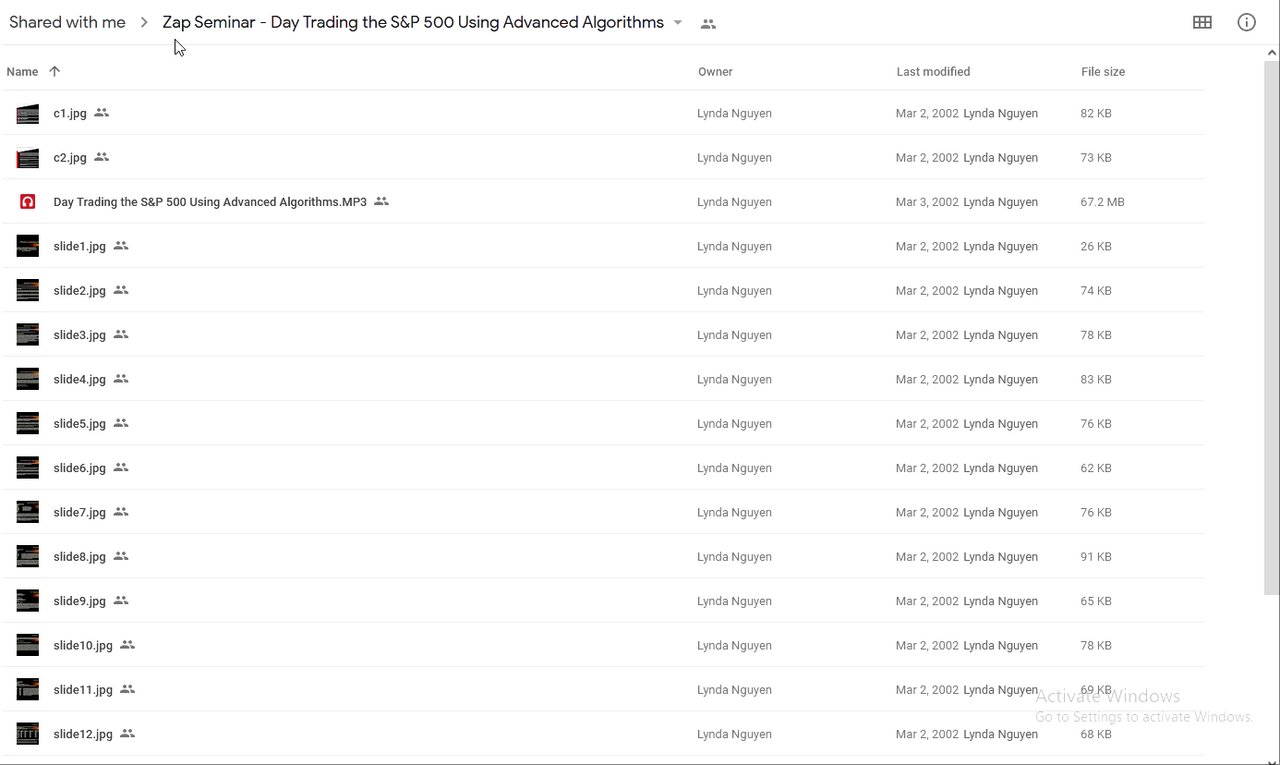Select slide2.jpg thumbnail icon
This screenshot has height=765, width=1280.
pyautogui.click(x=28, y=291)
